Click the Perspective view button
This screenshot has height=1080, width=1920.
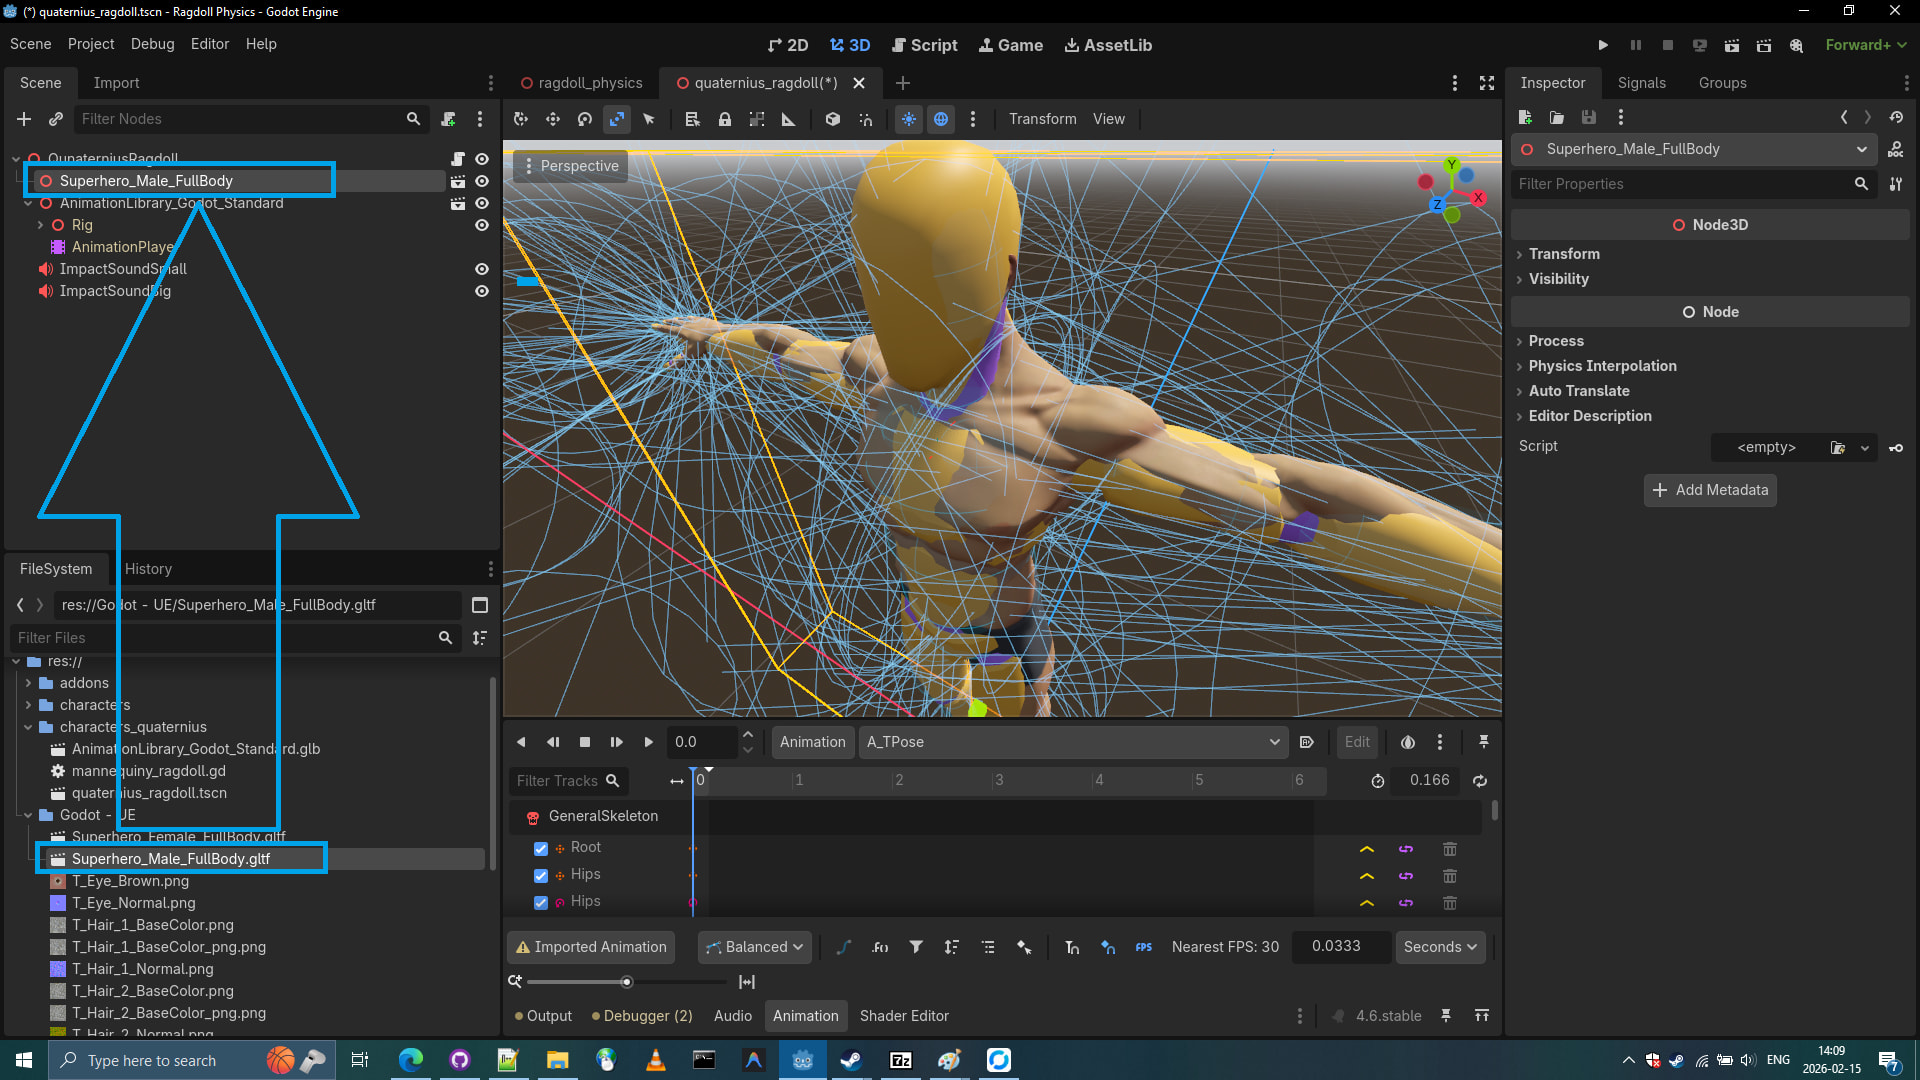[x=571, y=166]
